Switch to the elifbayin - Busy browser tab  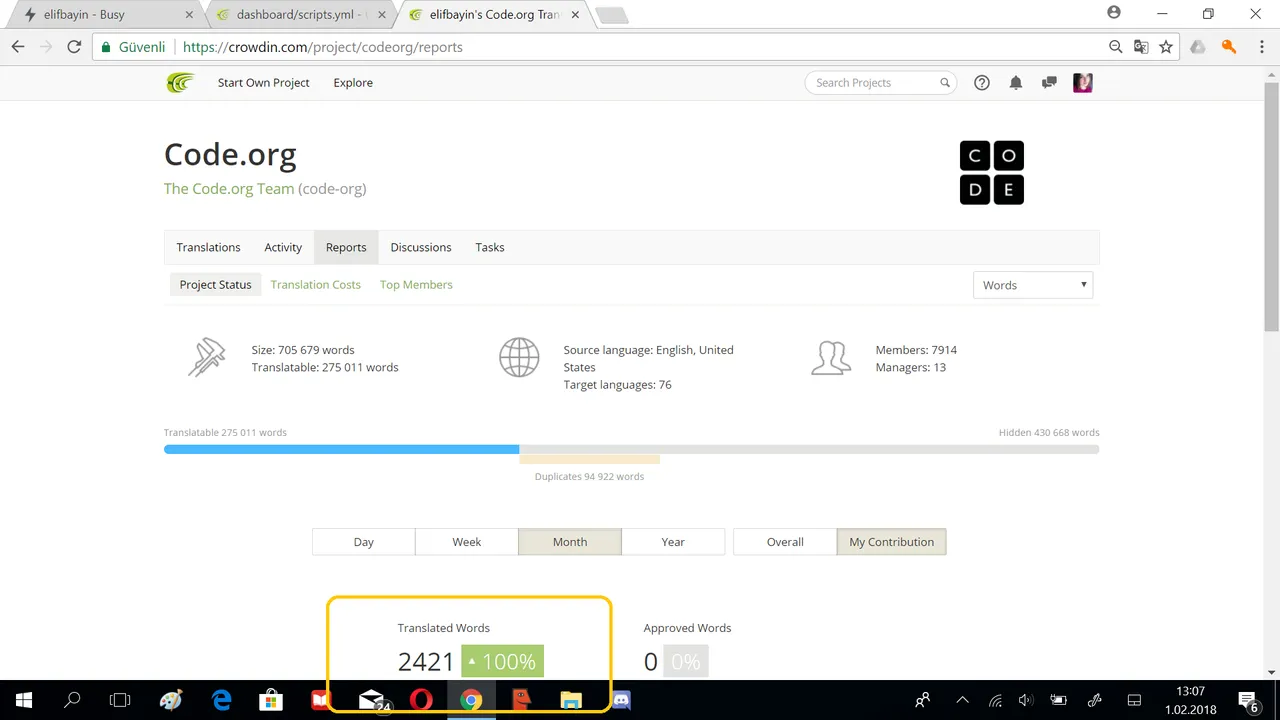[x=104, y=15]
